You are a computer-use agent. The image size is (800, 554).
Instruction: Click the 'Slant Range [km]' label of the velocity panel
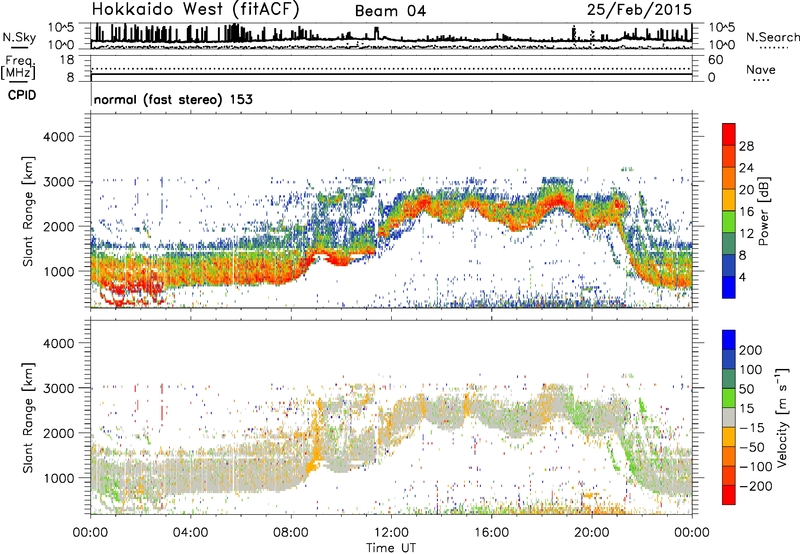point(28,418)
